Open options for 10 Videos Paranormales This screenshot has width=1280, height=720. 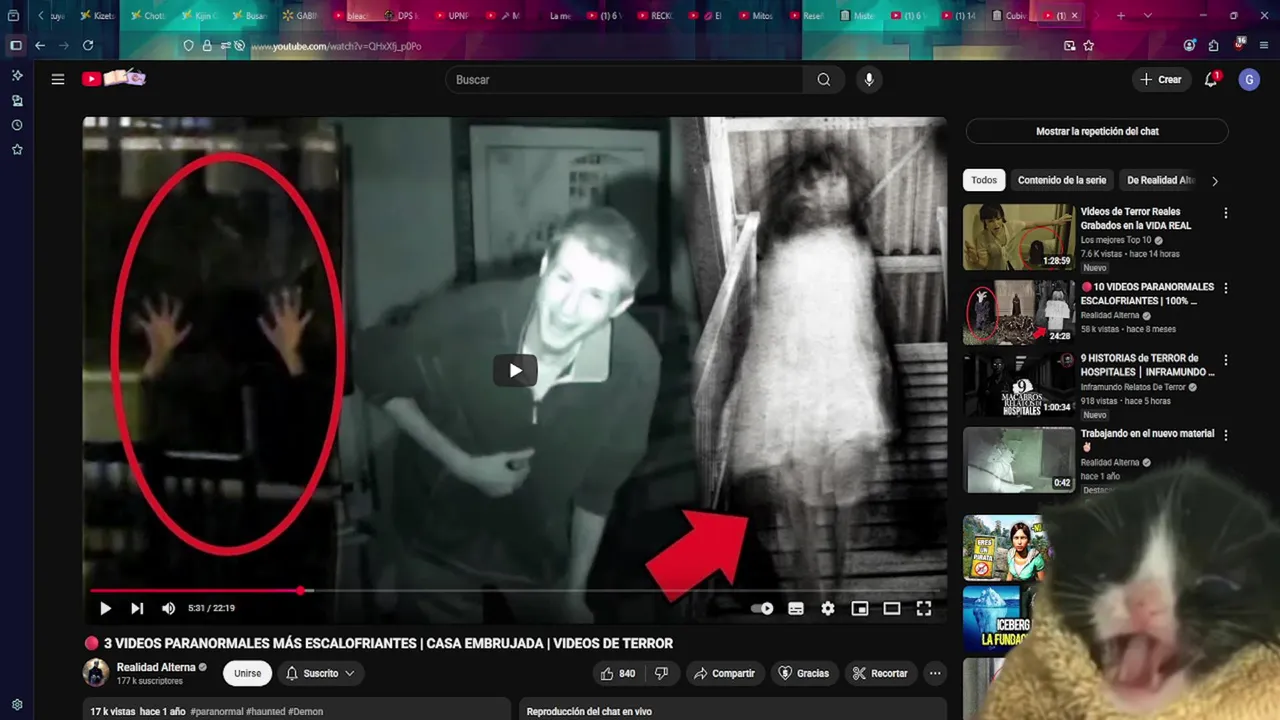1225,288
